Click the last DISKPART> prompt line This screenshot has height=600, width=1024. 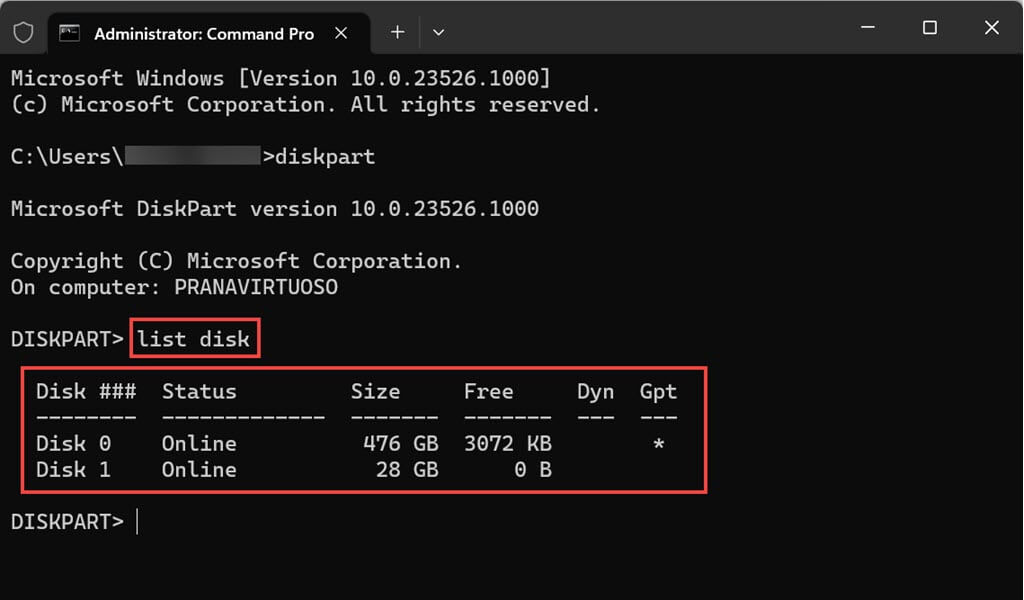tap(67, 522)
